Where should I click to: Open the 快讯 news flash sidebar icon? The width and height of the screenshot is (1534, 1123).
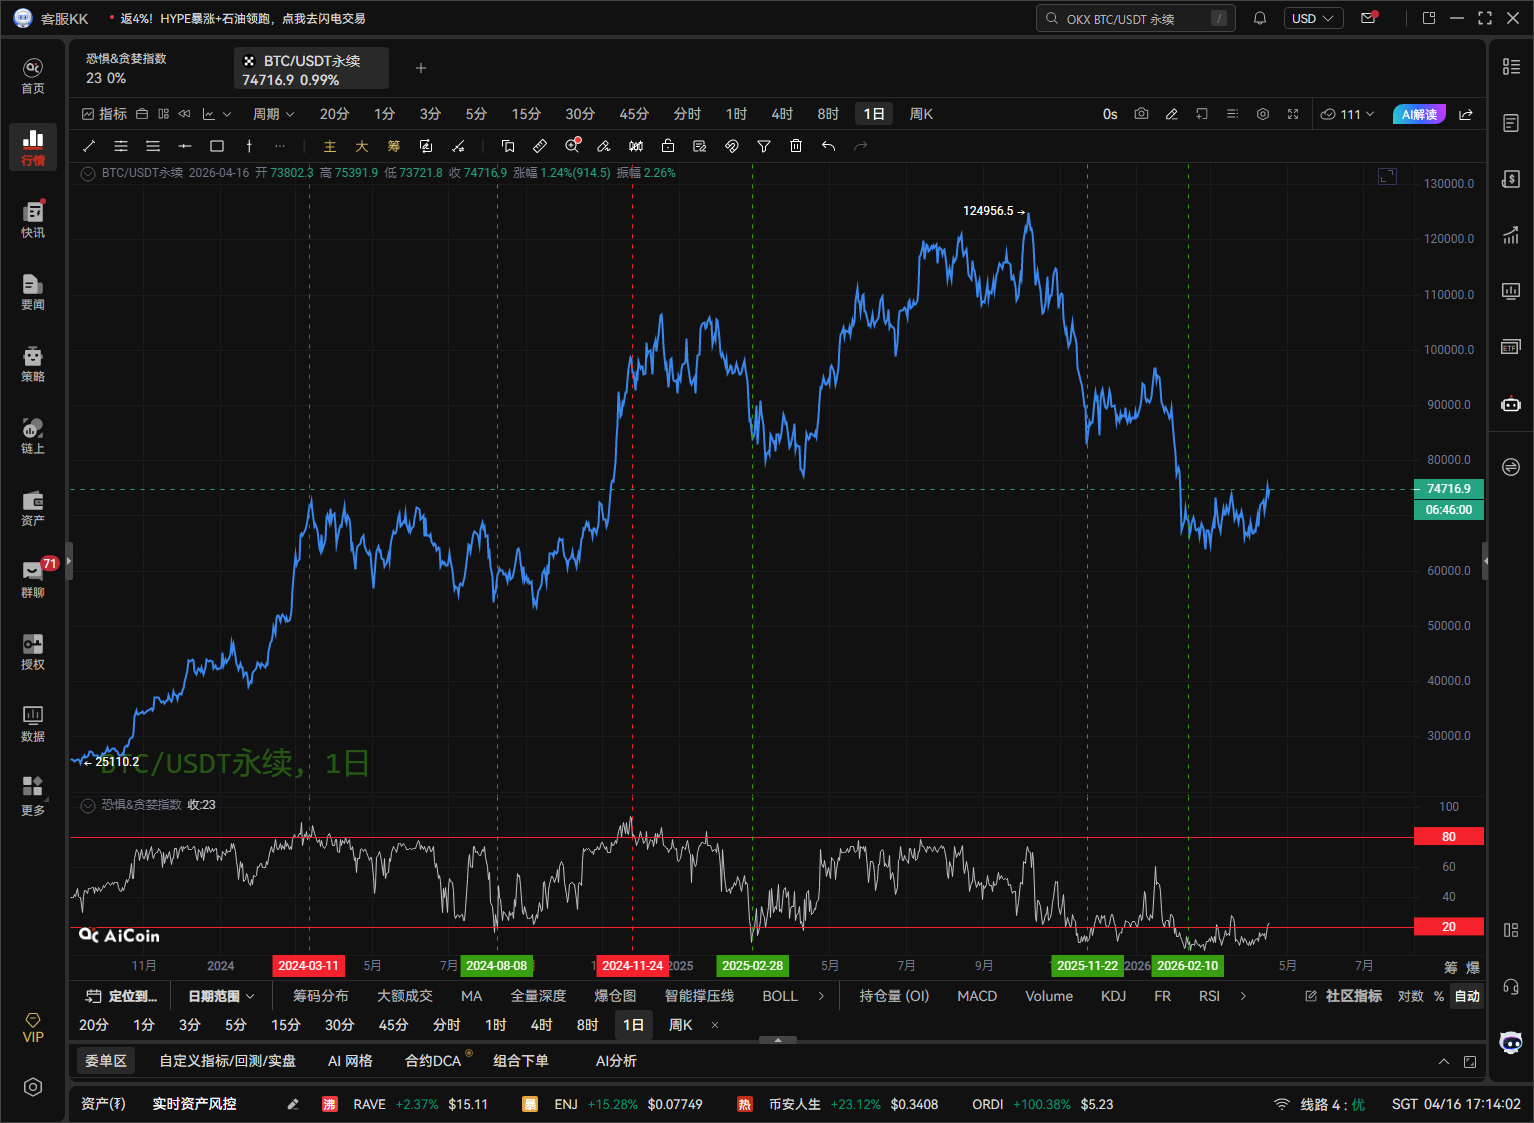(33, 219)
